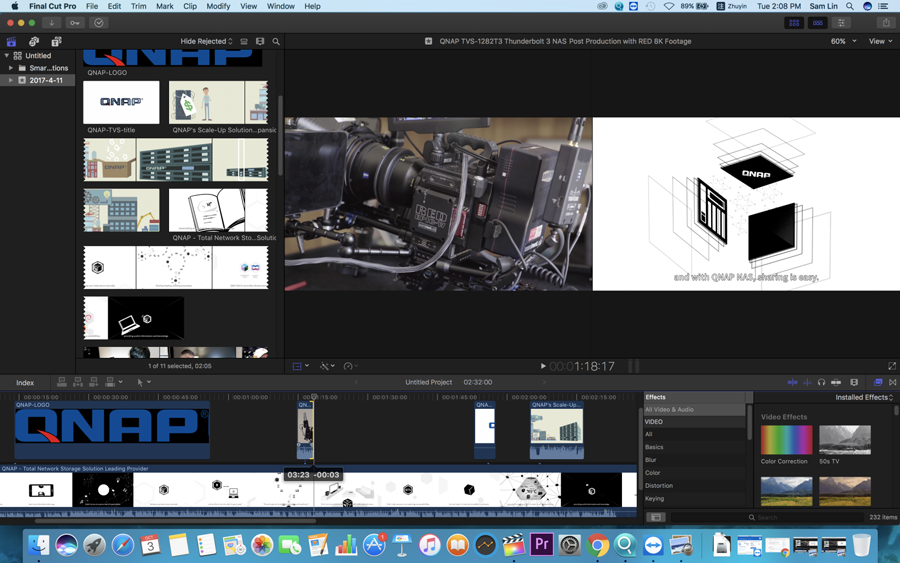Select the 2017-4-11 event row

point(37,80)
